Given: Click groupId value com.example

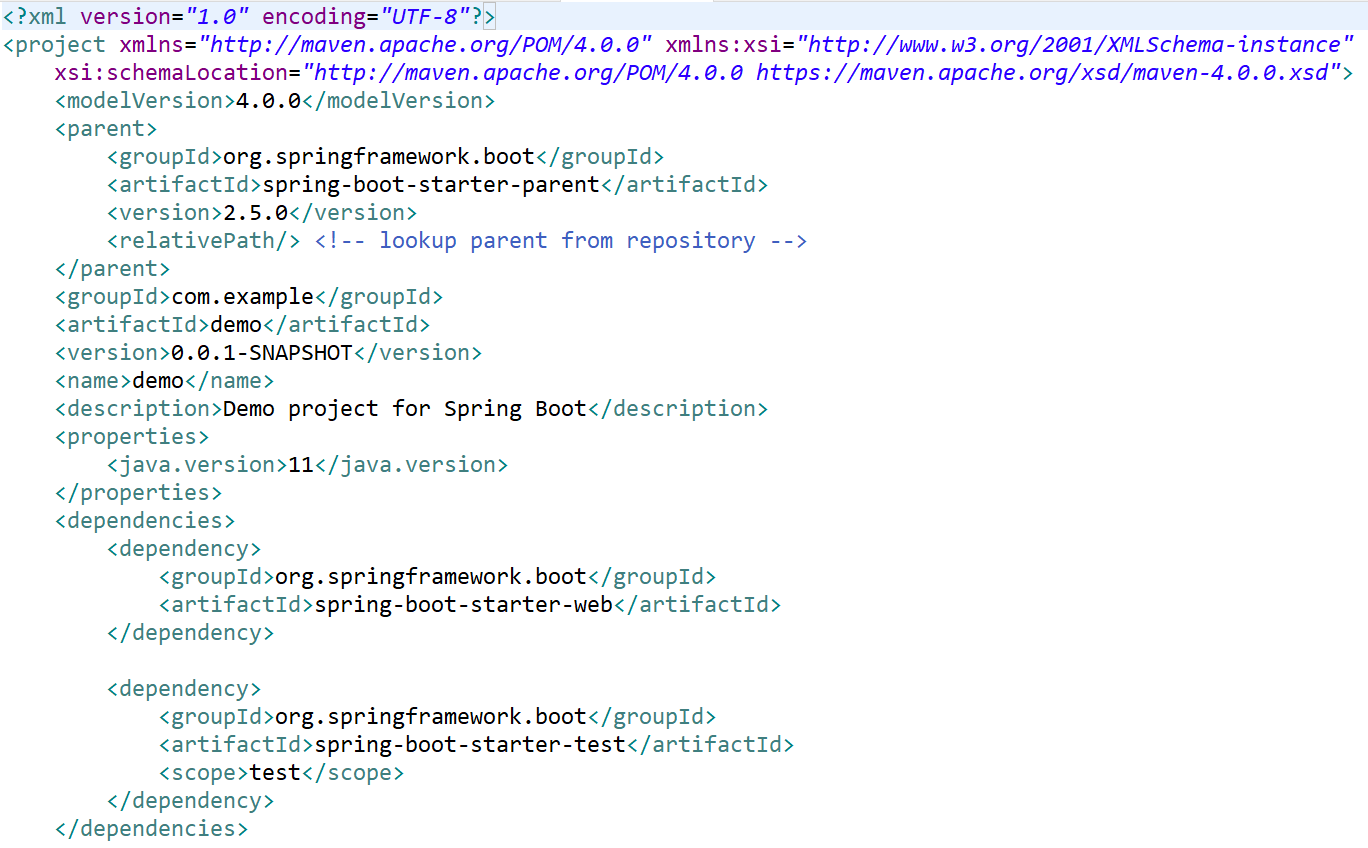Looking at the screenshot, I should click(x=243, y=296).
